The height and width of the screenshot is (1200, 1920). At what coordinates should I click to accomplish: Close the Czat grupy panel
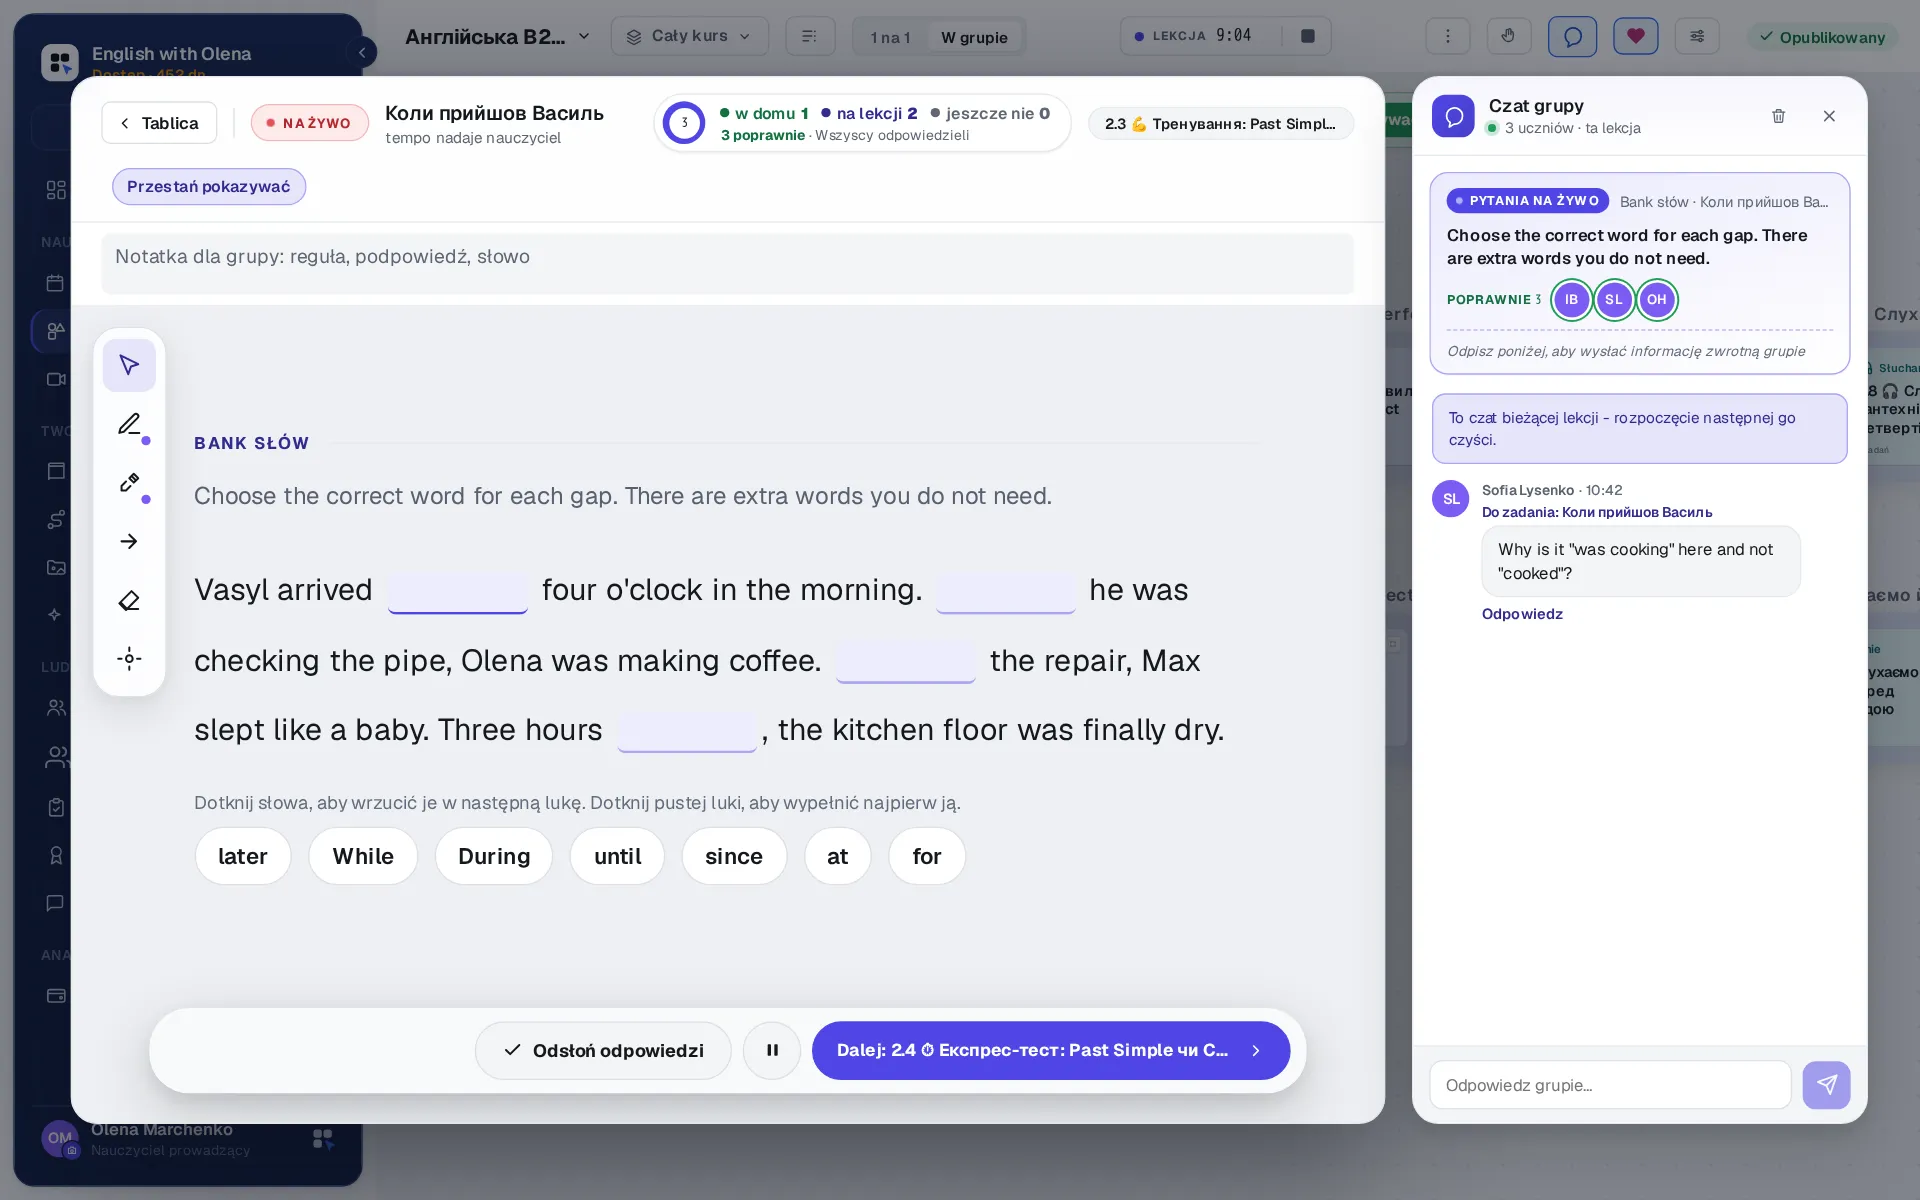tap(1829, 116)
